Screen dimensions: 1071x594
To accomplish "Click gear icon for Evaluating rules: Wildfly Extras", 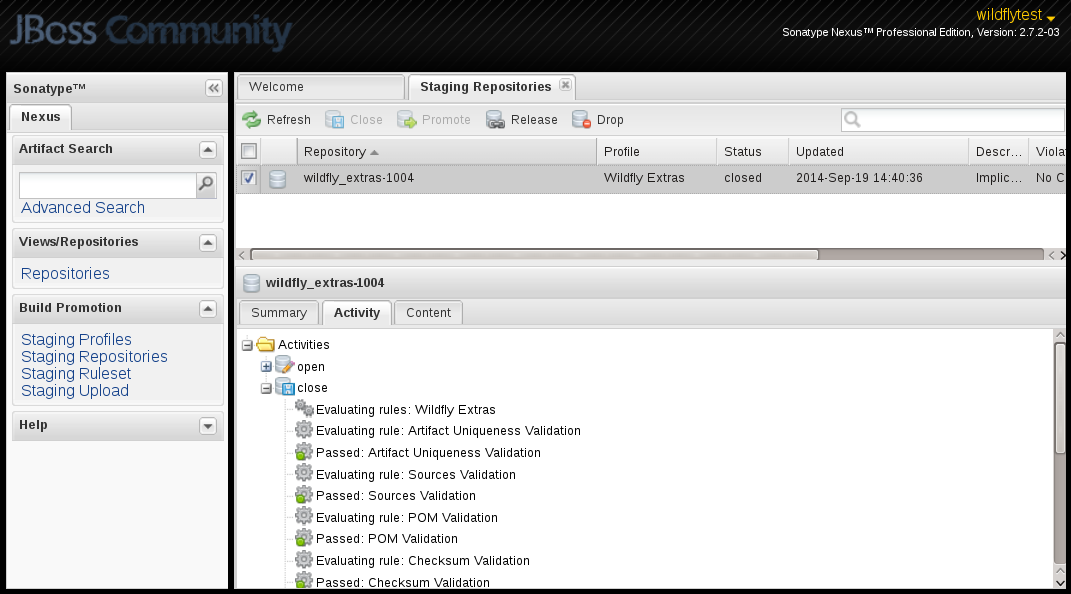I will point(304,409).
